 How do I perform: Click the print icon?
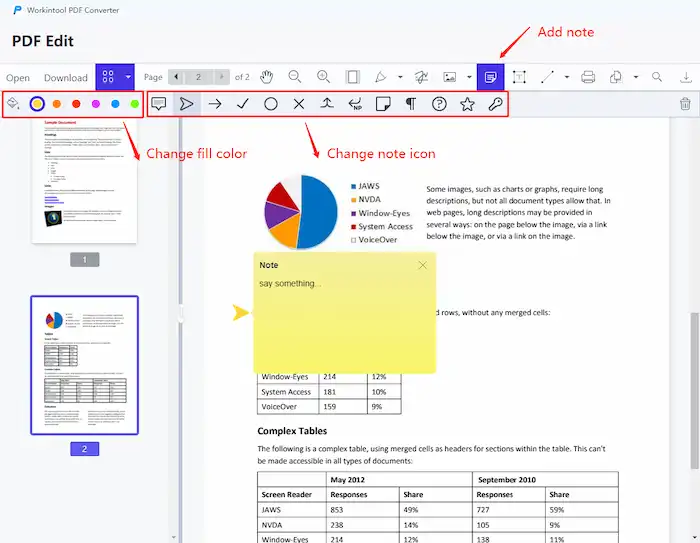point(588,77)
